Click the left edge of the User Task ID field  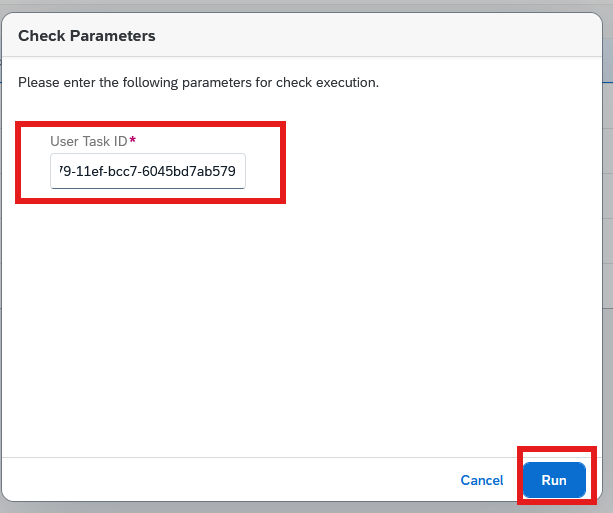pos(53,171)
